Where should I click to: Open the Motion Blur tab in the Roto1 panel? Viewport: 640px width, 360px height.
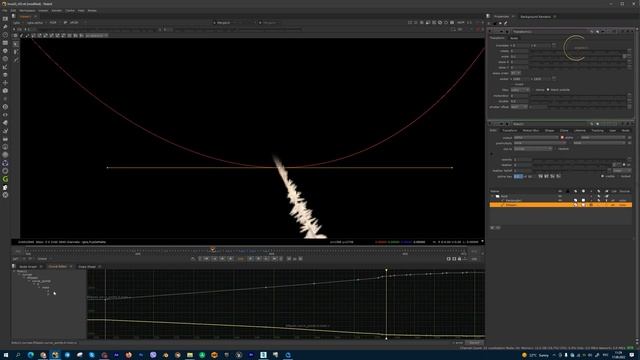click(x=531, y=131)
